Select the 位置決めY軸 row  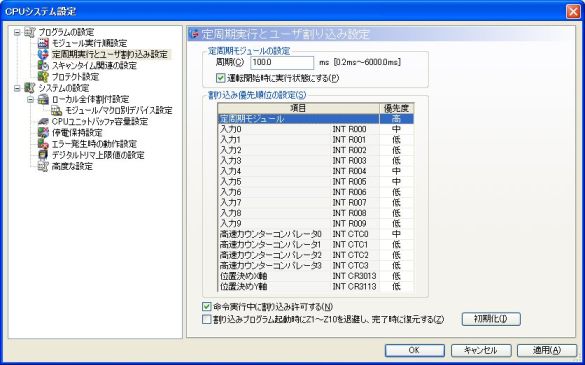tap(316, 286)
